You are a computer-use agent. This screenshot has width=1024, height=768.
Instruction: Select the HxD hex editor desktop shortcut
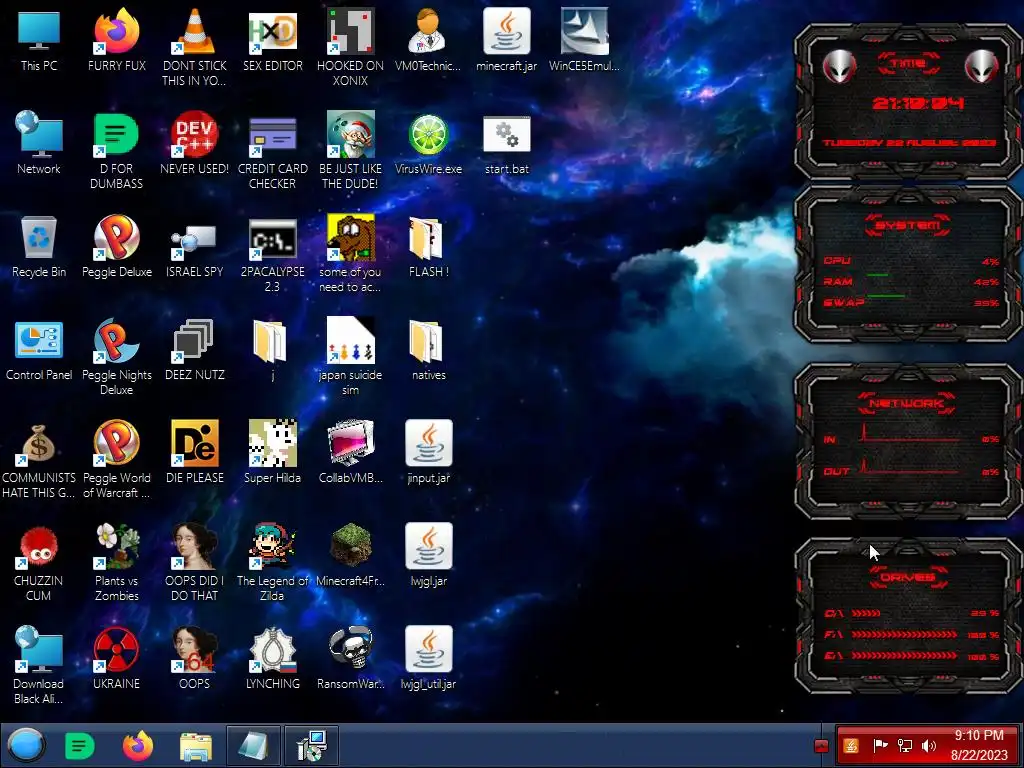[x=272, y=39]
